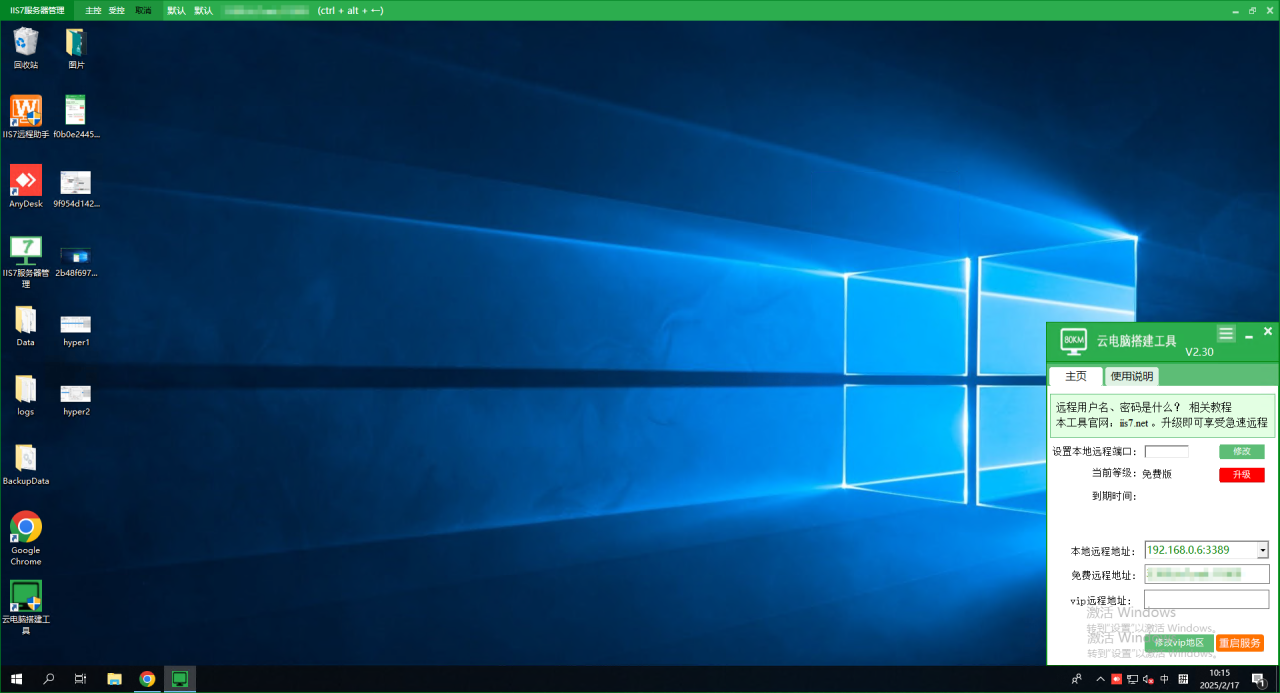Viewport: 1280px width, 693px height.
Task: Focus the 免费远程地址 field
Action: coord(1207,575)
